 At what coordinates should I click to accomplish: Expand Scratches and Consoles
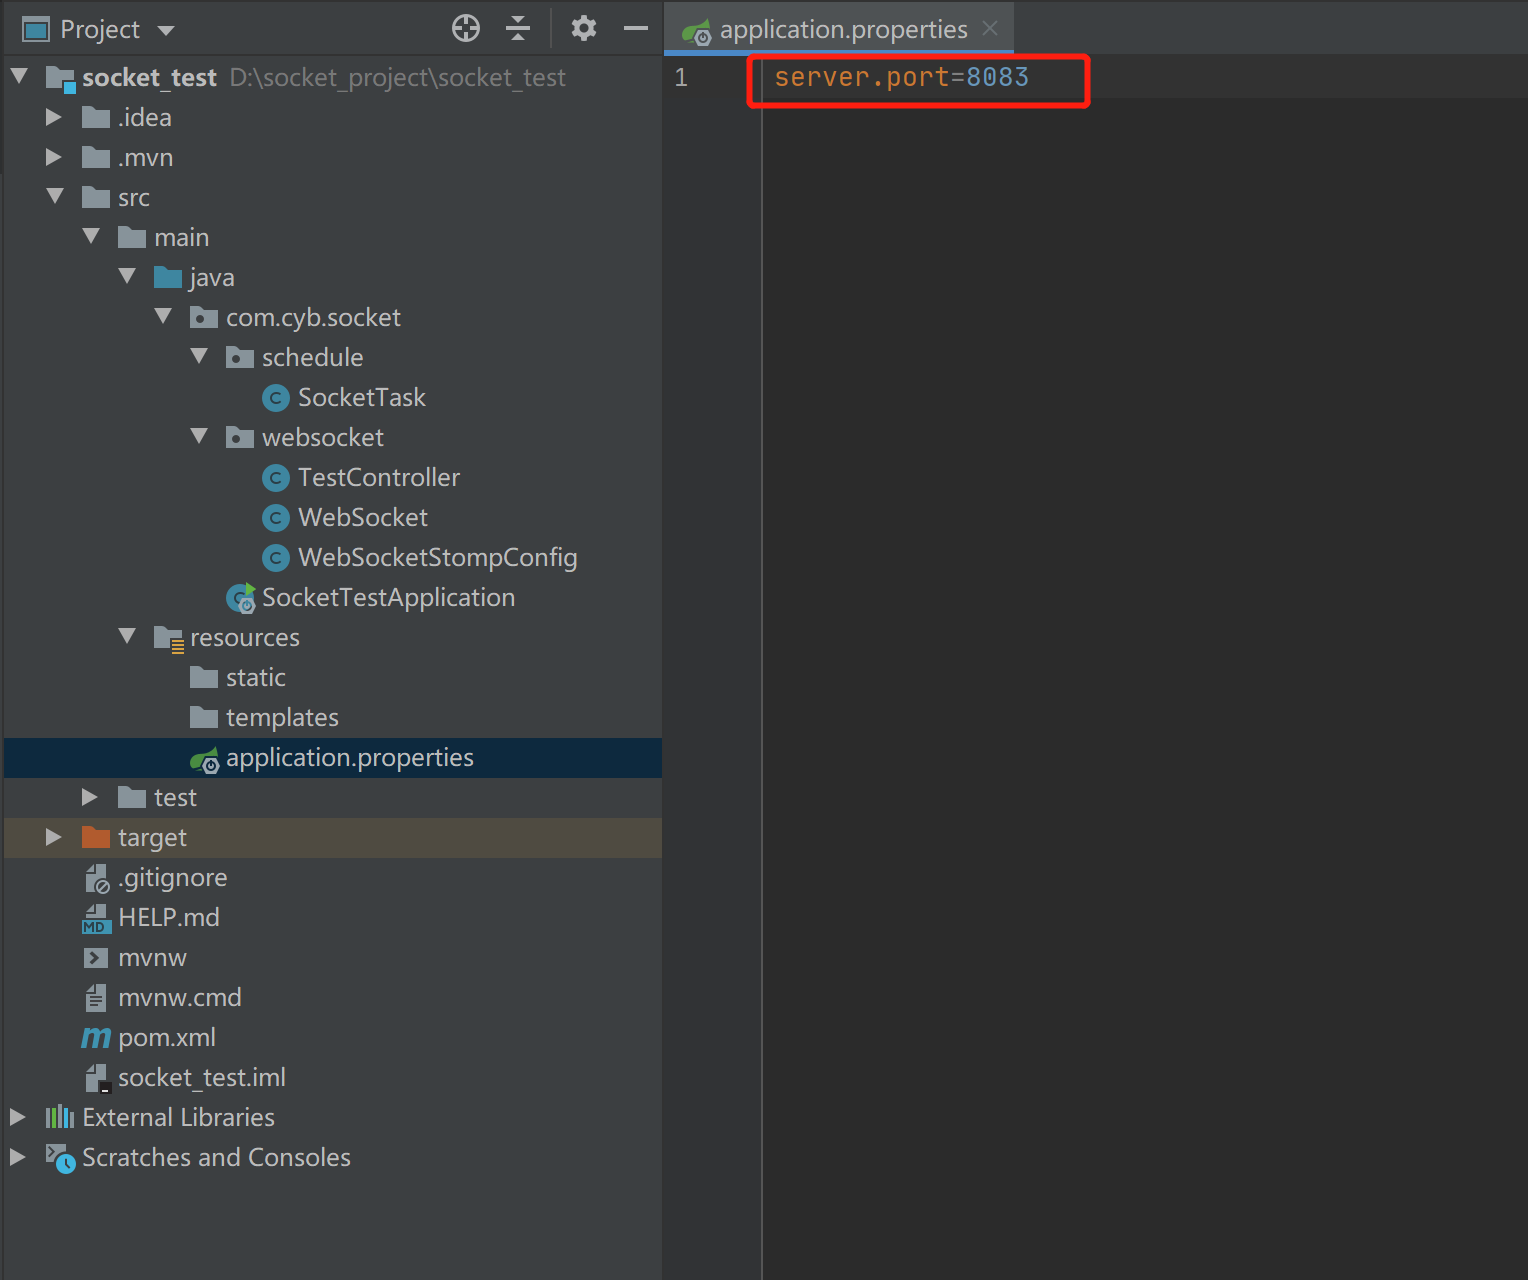17,1157
